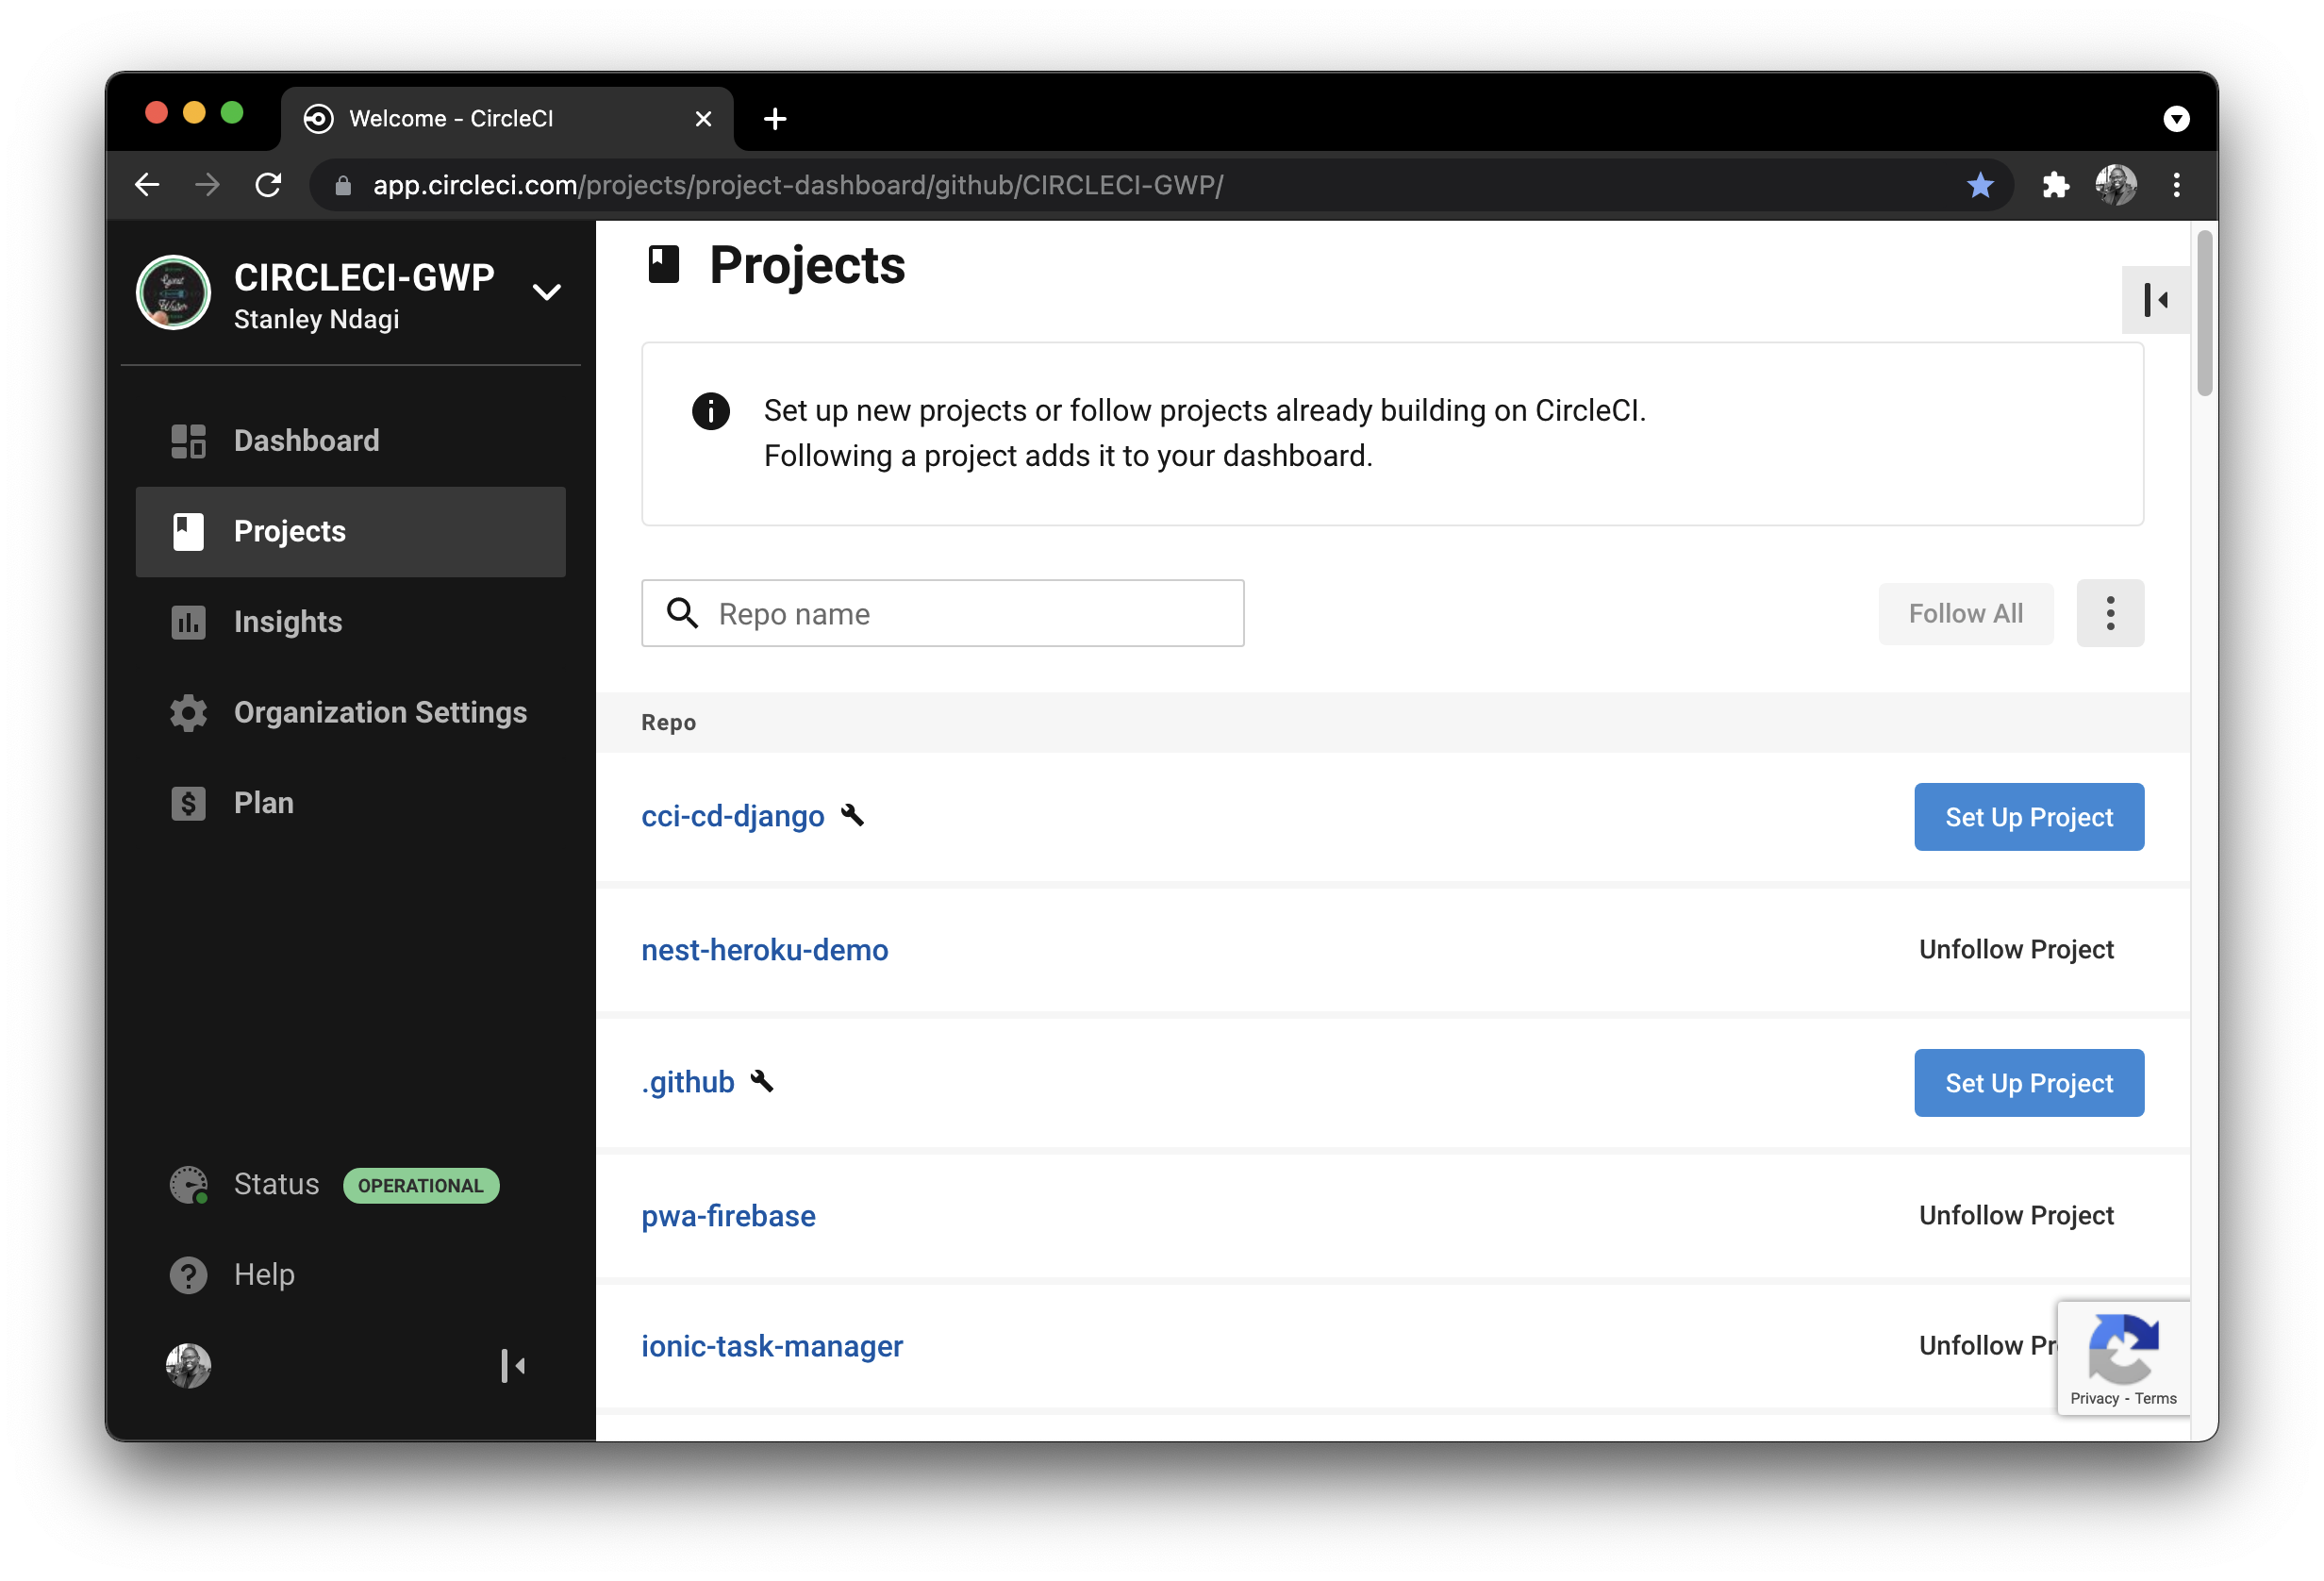Screen dimensions: 2324x1581
Task: Collapse the right panel with the chevron
Action: click(x=2156, y=299)
